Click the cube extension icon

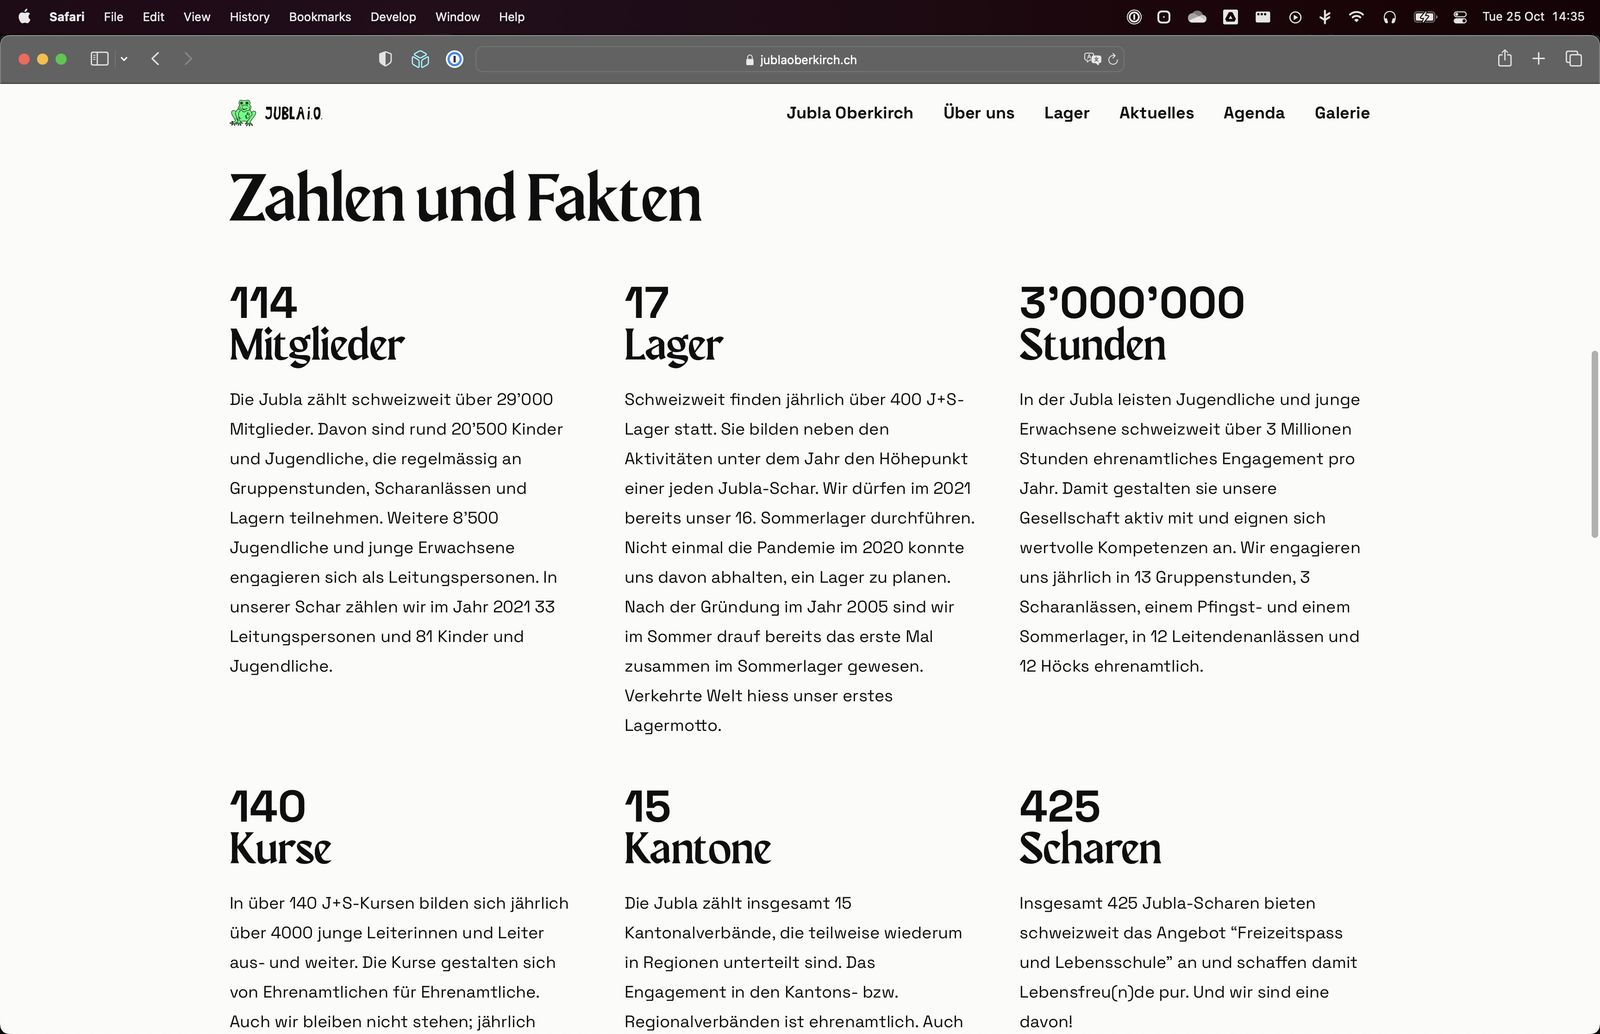pyautogui.click(x=420, y=59)
